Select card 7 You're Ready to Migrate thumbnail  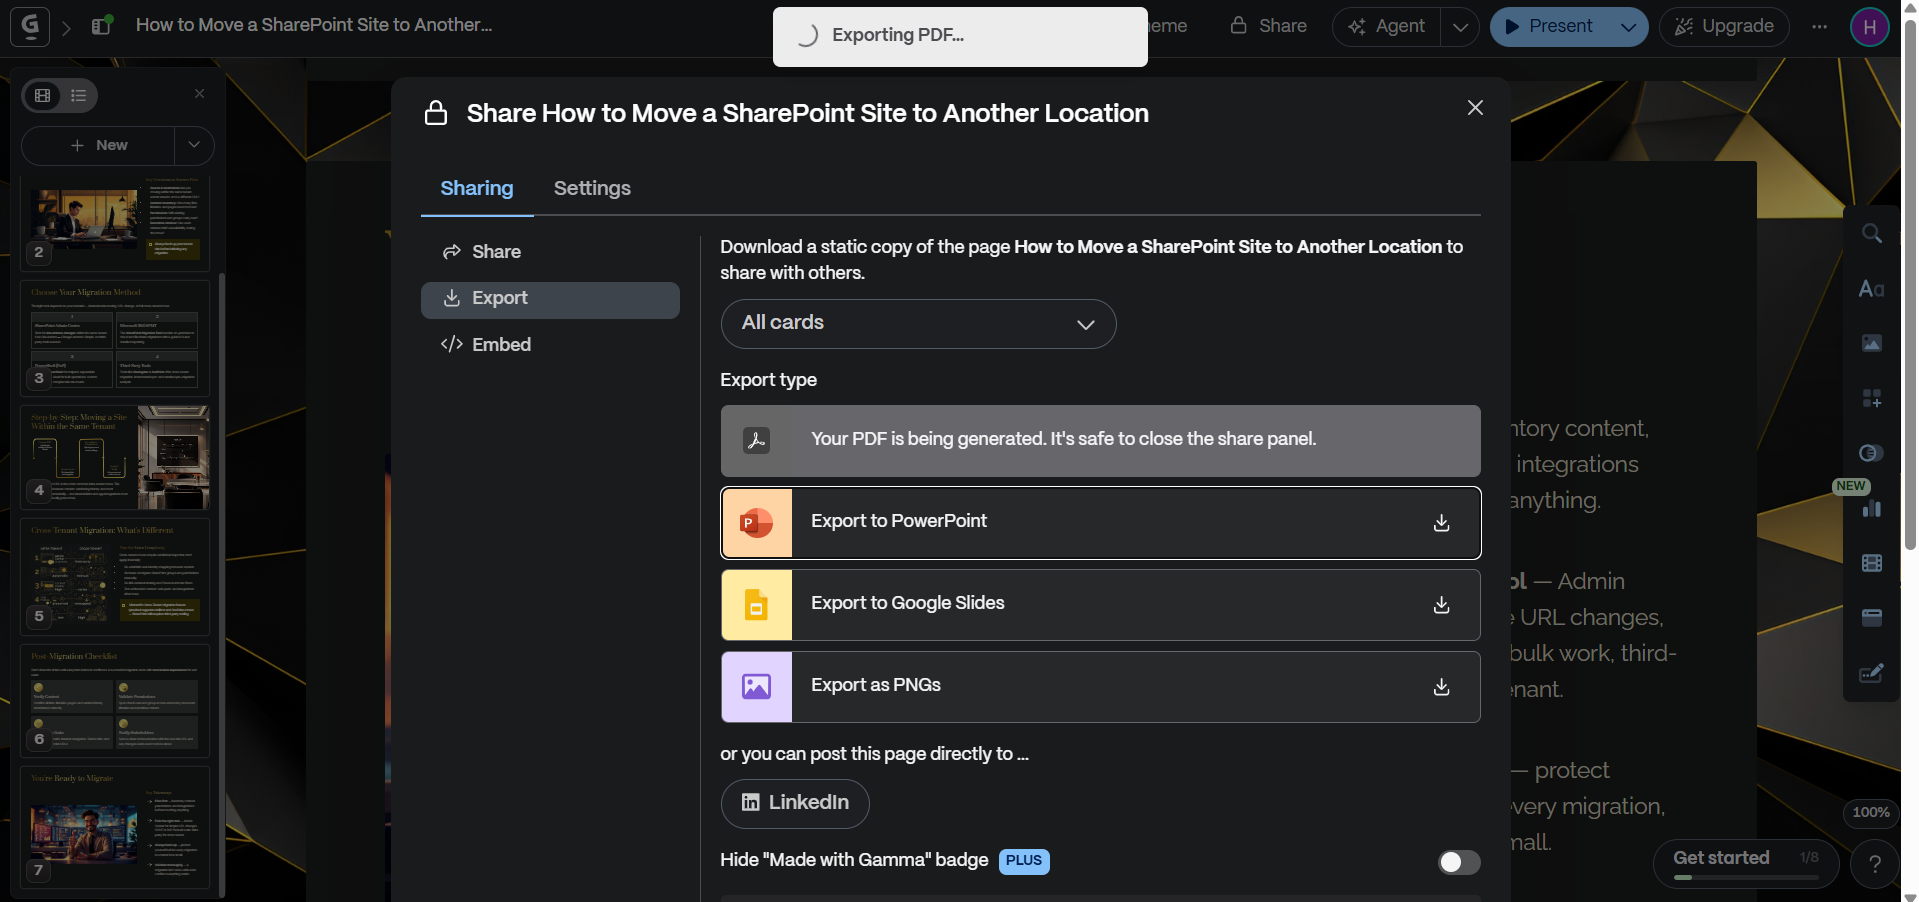coord(115,827)
